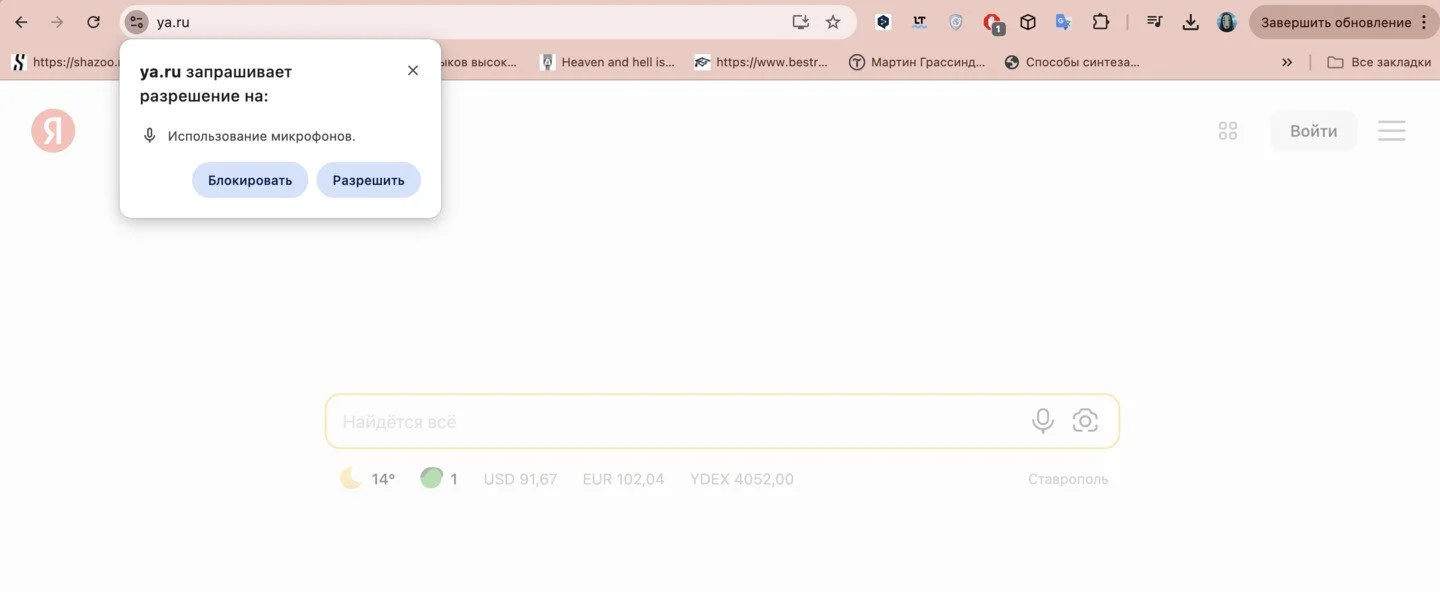
Task: Open the media controls icon
Action: coord(1154,22)
